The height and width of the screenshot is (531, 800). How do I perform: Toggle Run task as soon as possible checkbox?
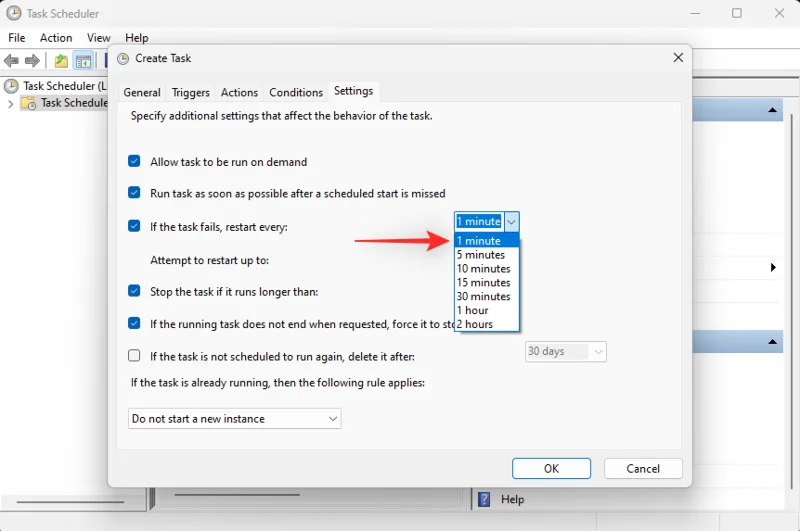click(x=134, y=193)
